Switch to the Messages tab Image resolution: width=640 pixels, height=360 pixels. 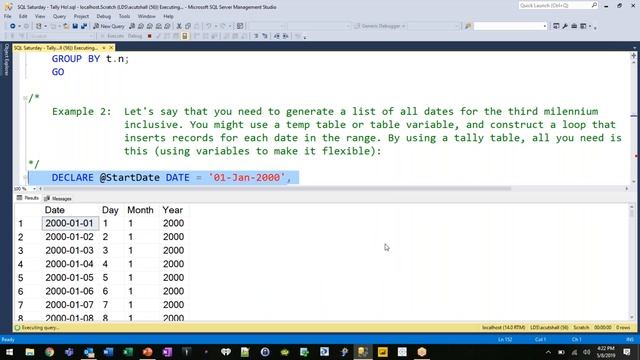point(58,198)
